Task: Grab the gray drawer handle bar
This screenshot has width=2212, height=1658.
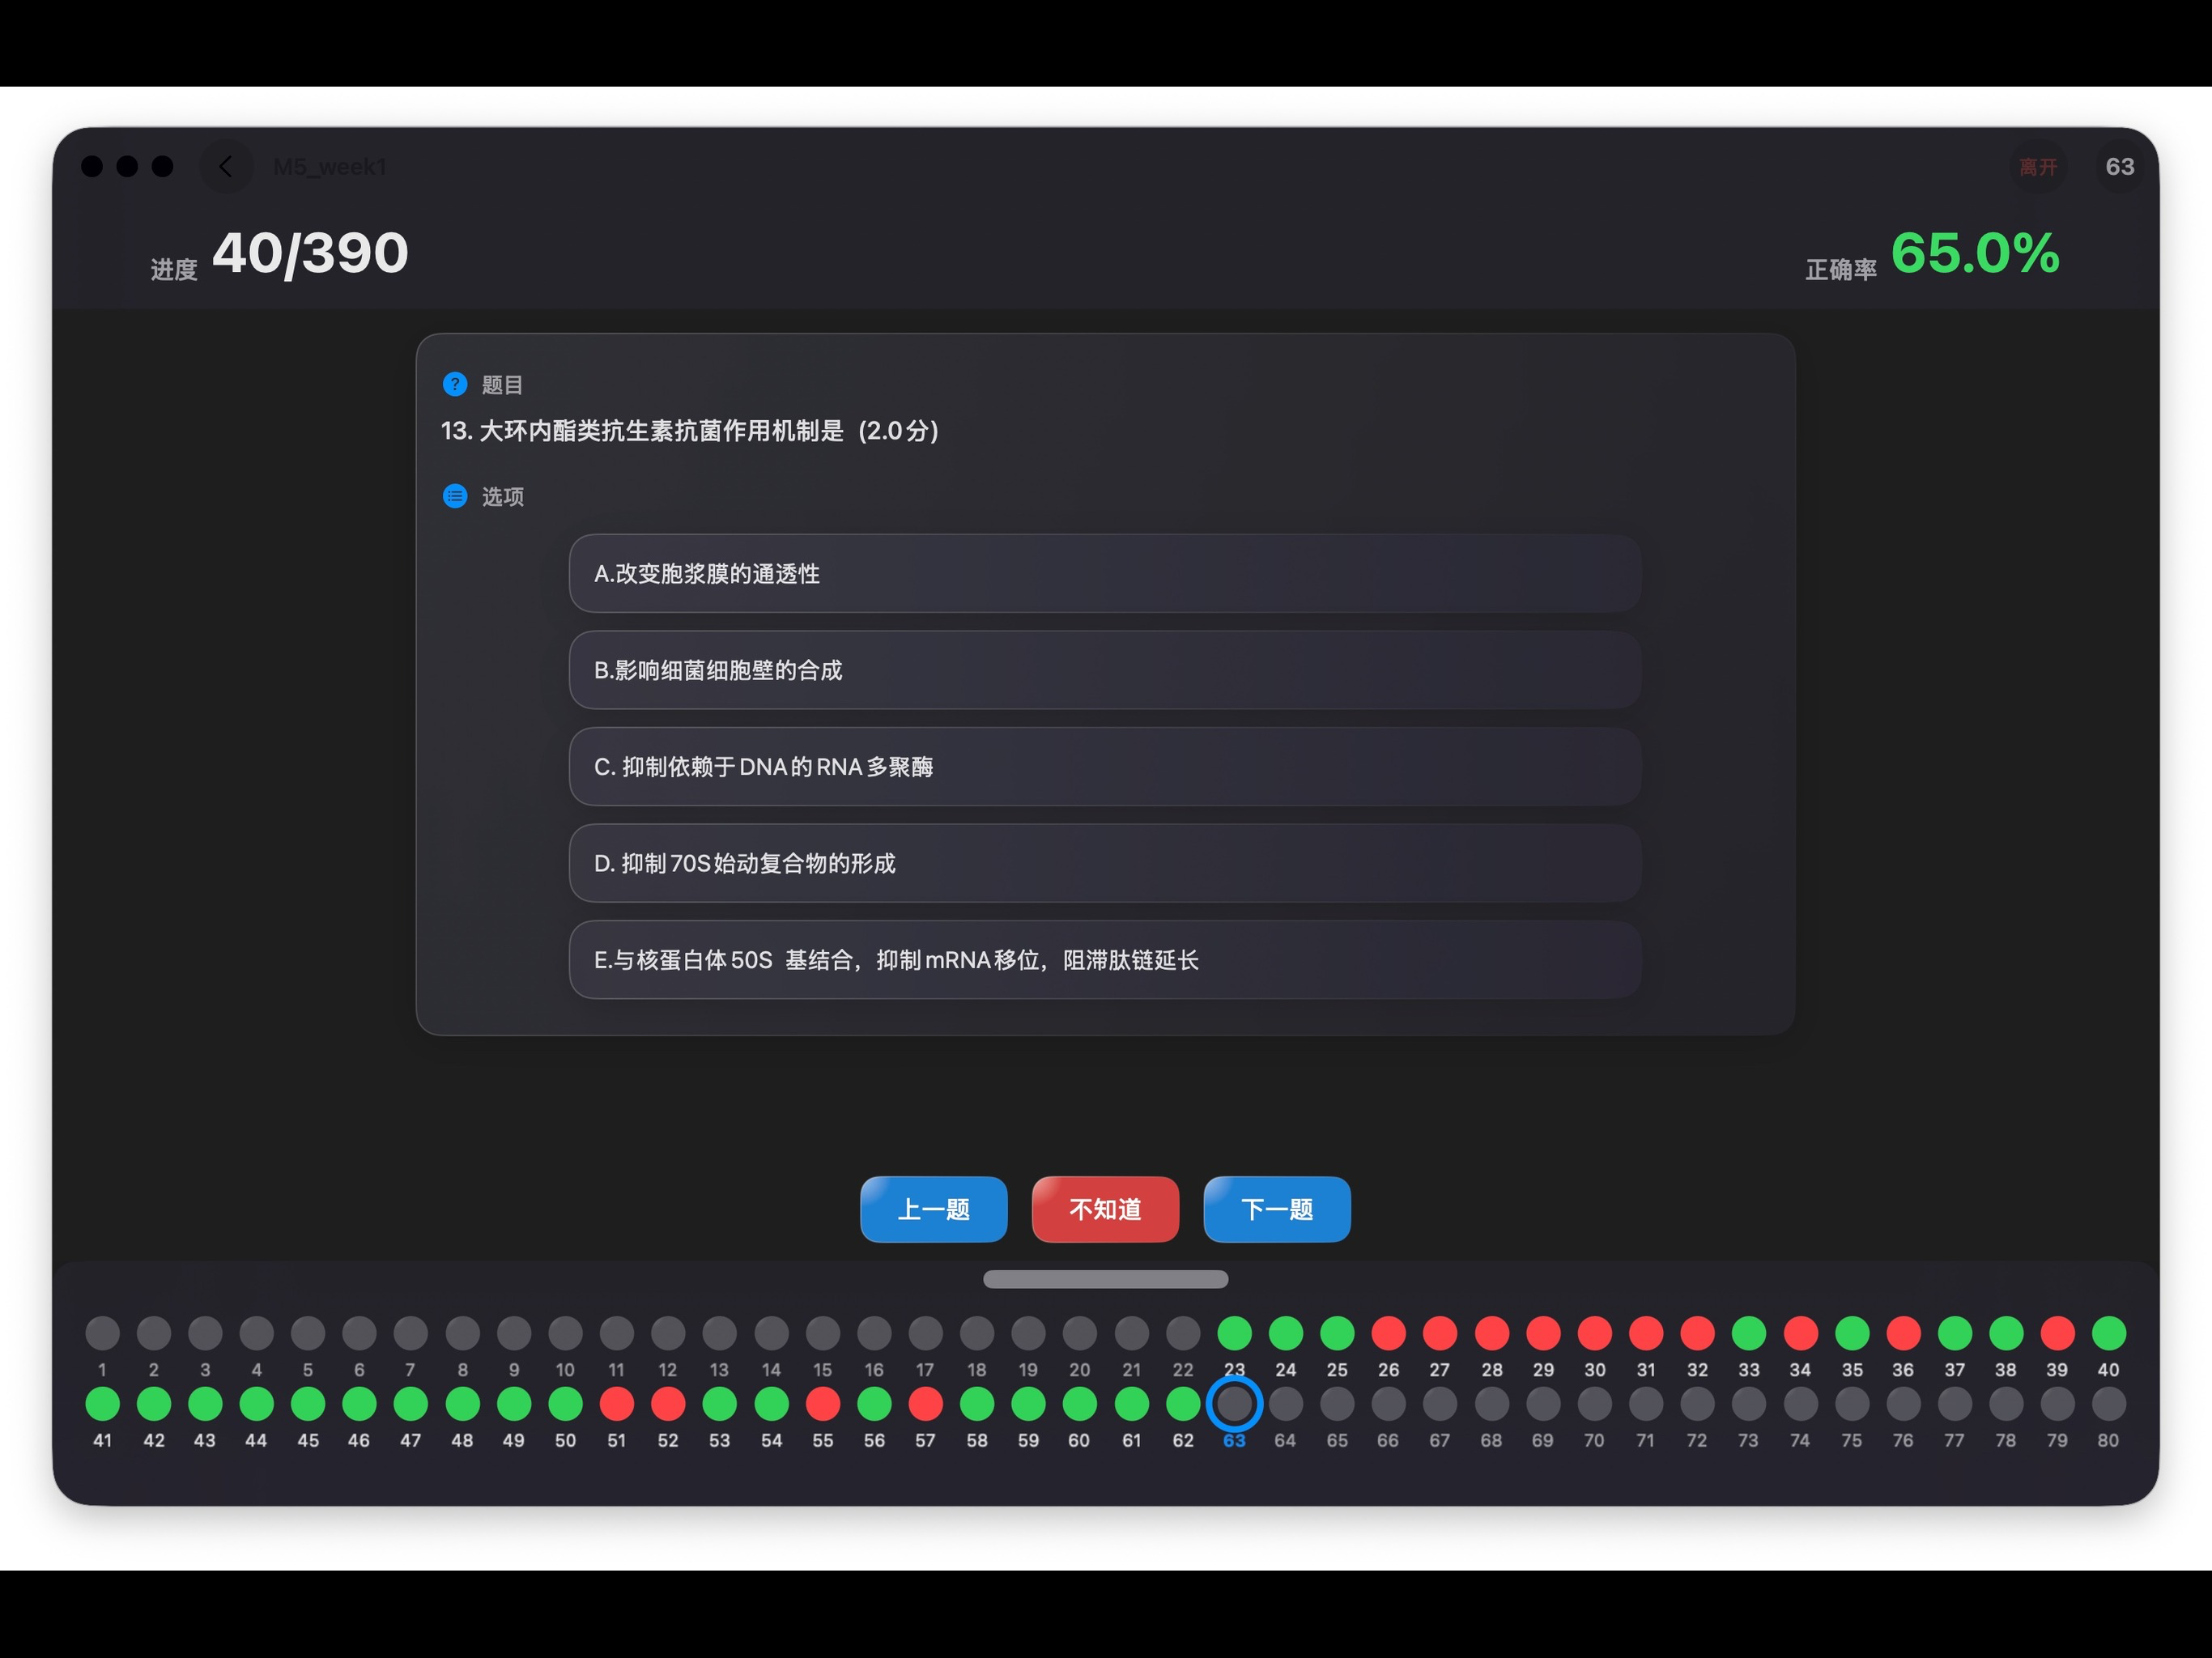Action: coord(1105,1279)
